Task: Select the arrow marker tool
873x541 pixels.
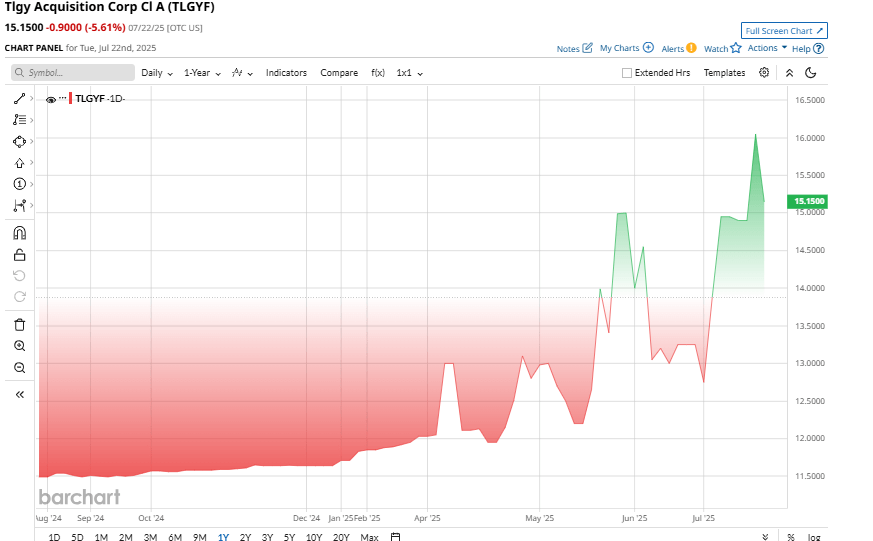Action: coord(19,163)
